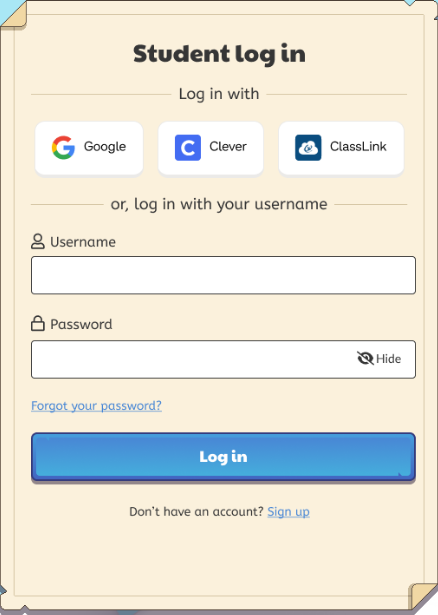The width and height of the screenshot is (438, 615).
Task: Sign in using the Clever label
Action: pyautogui.click(x=228, y=146)
